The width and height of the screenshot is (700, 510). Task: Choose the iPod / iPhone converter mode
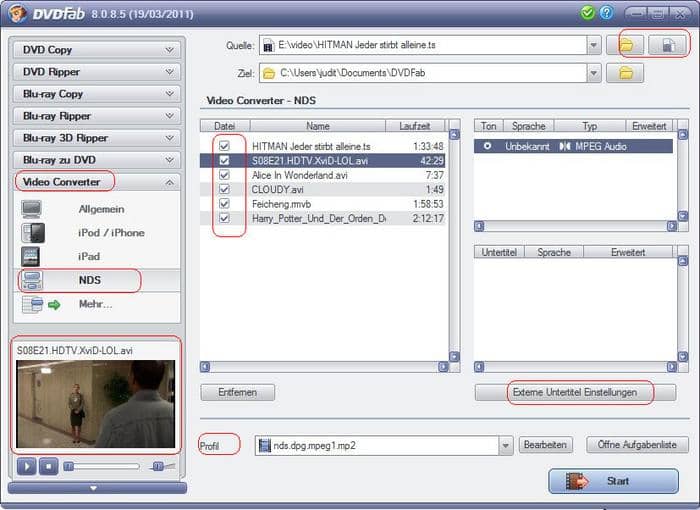point(111,233)
